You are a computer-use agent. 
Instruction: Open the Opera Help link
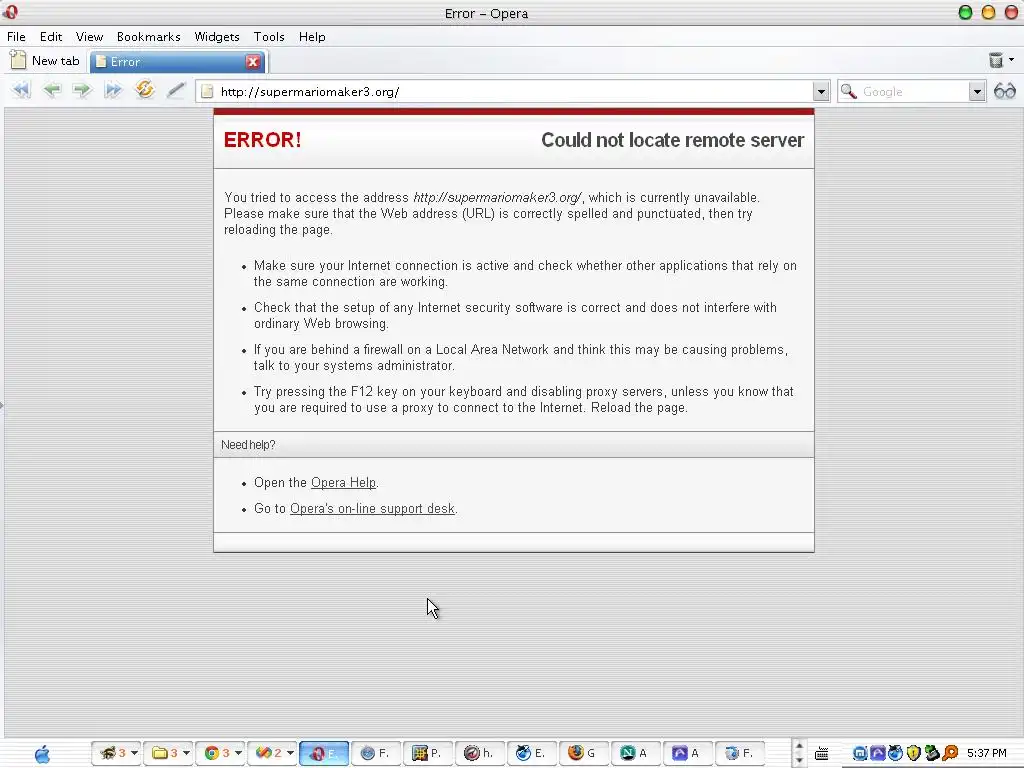tap(344, 483)
